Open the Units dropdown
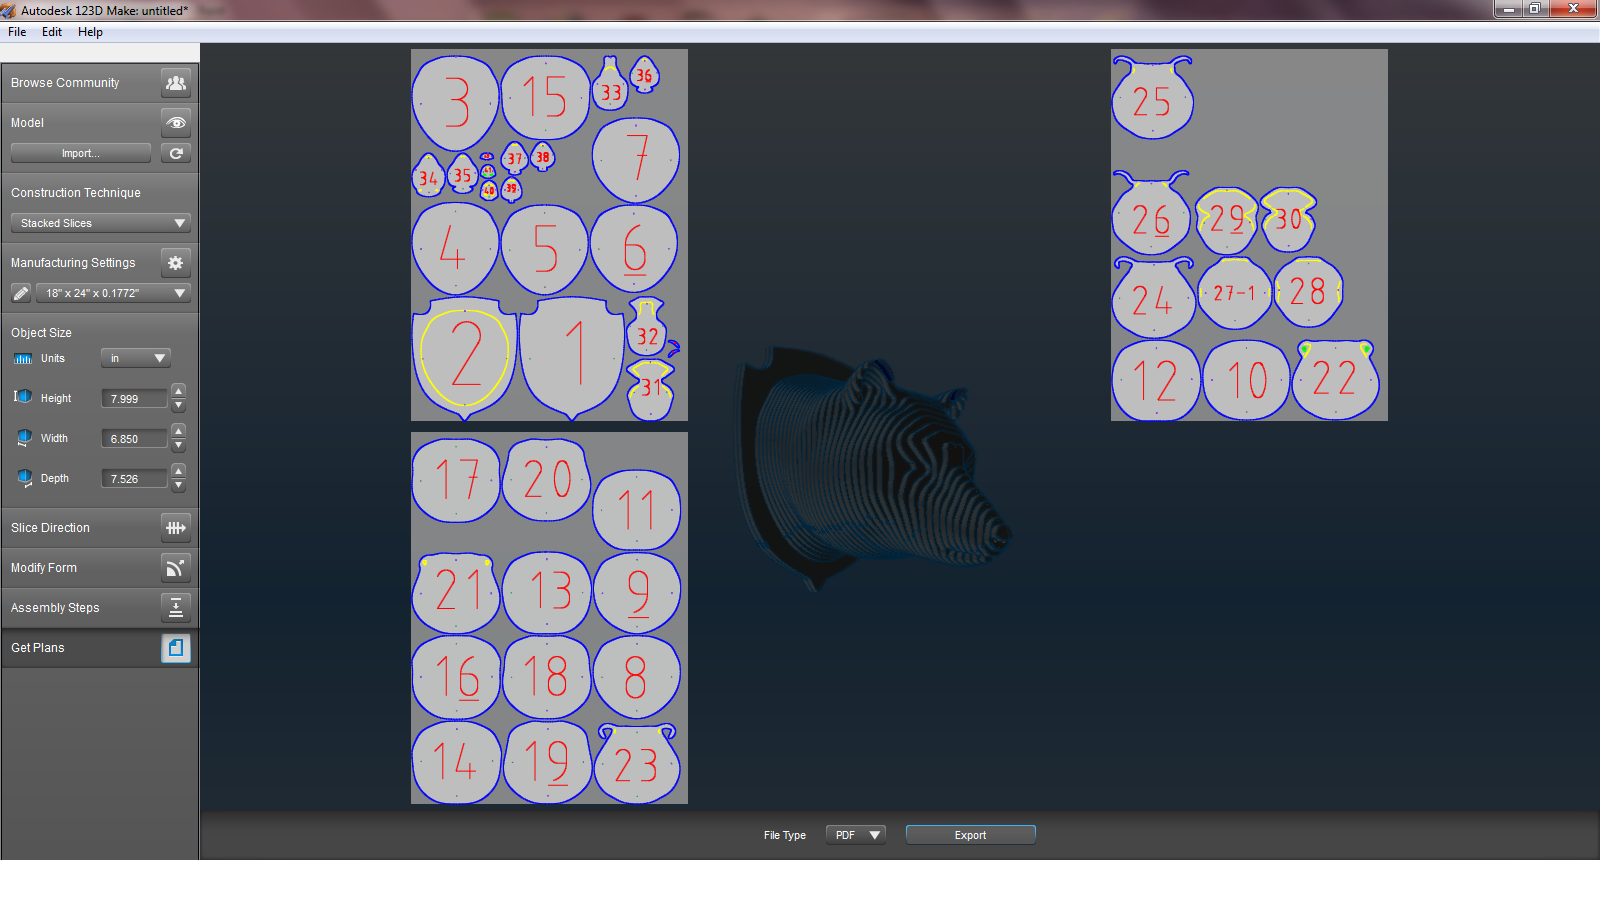 [136, 358]
